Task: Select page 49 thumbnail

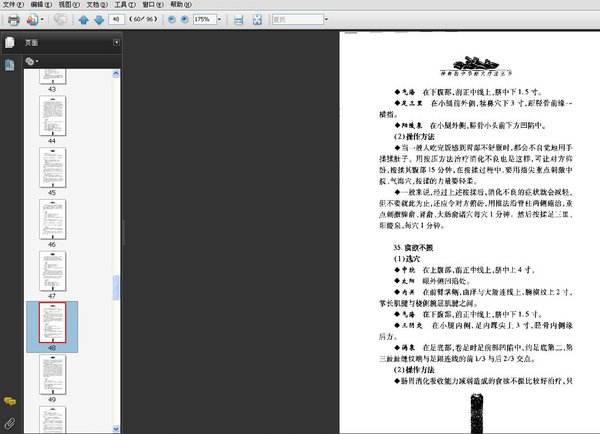Action: pos(52,374)
